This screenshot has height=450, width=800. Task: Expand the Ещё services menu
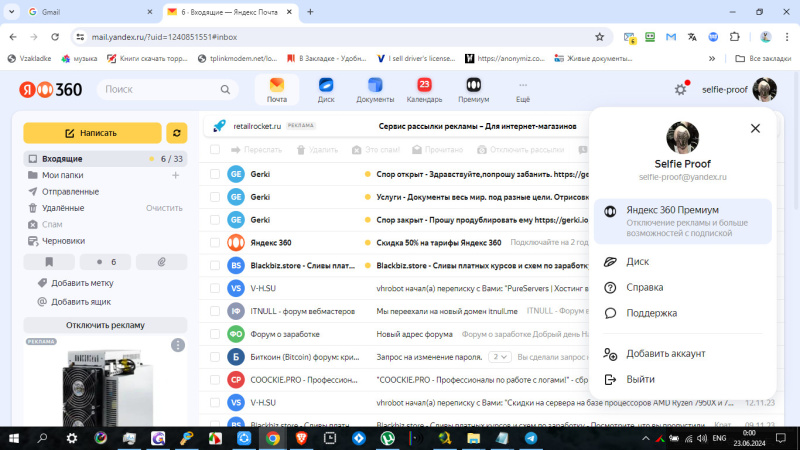[522, 91]
